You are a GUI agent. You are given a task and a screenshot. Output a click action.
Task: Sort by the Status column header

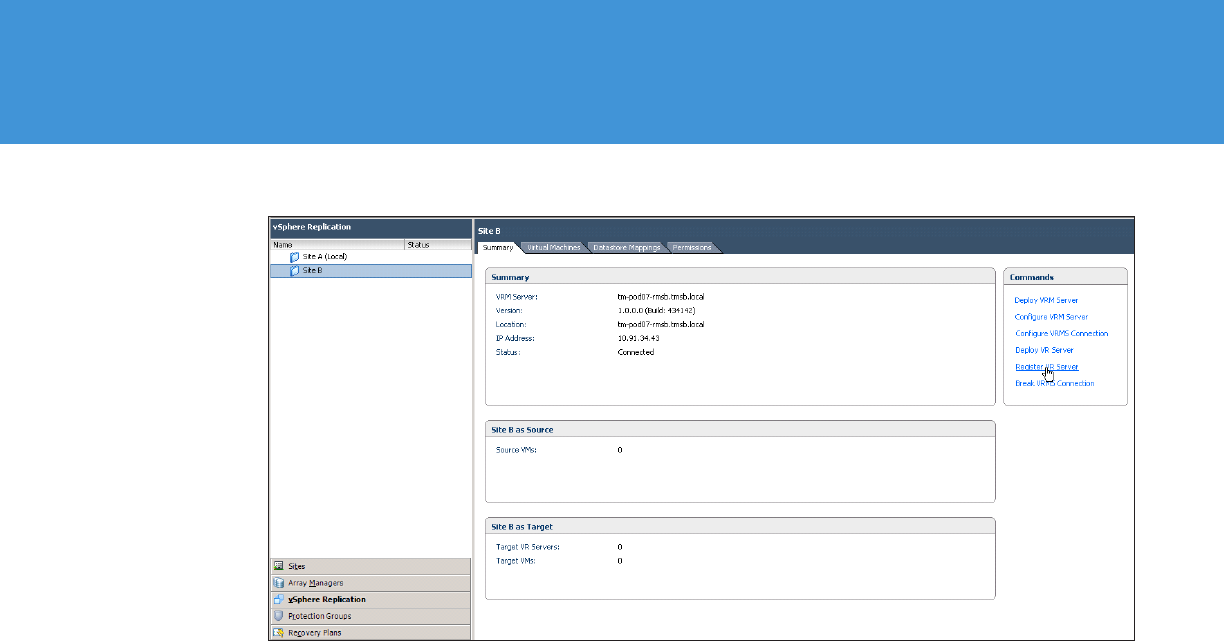pos(437,244)
